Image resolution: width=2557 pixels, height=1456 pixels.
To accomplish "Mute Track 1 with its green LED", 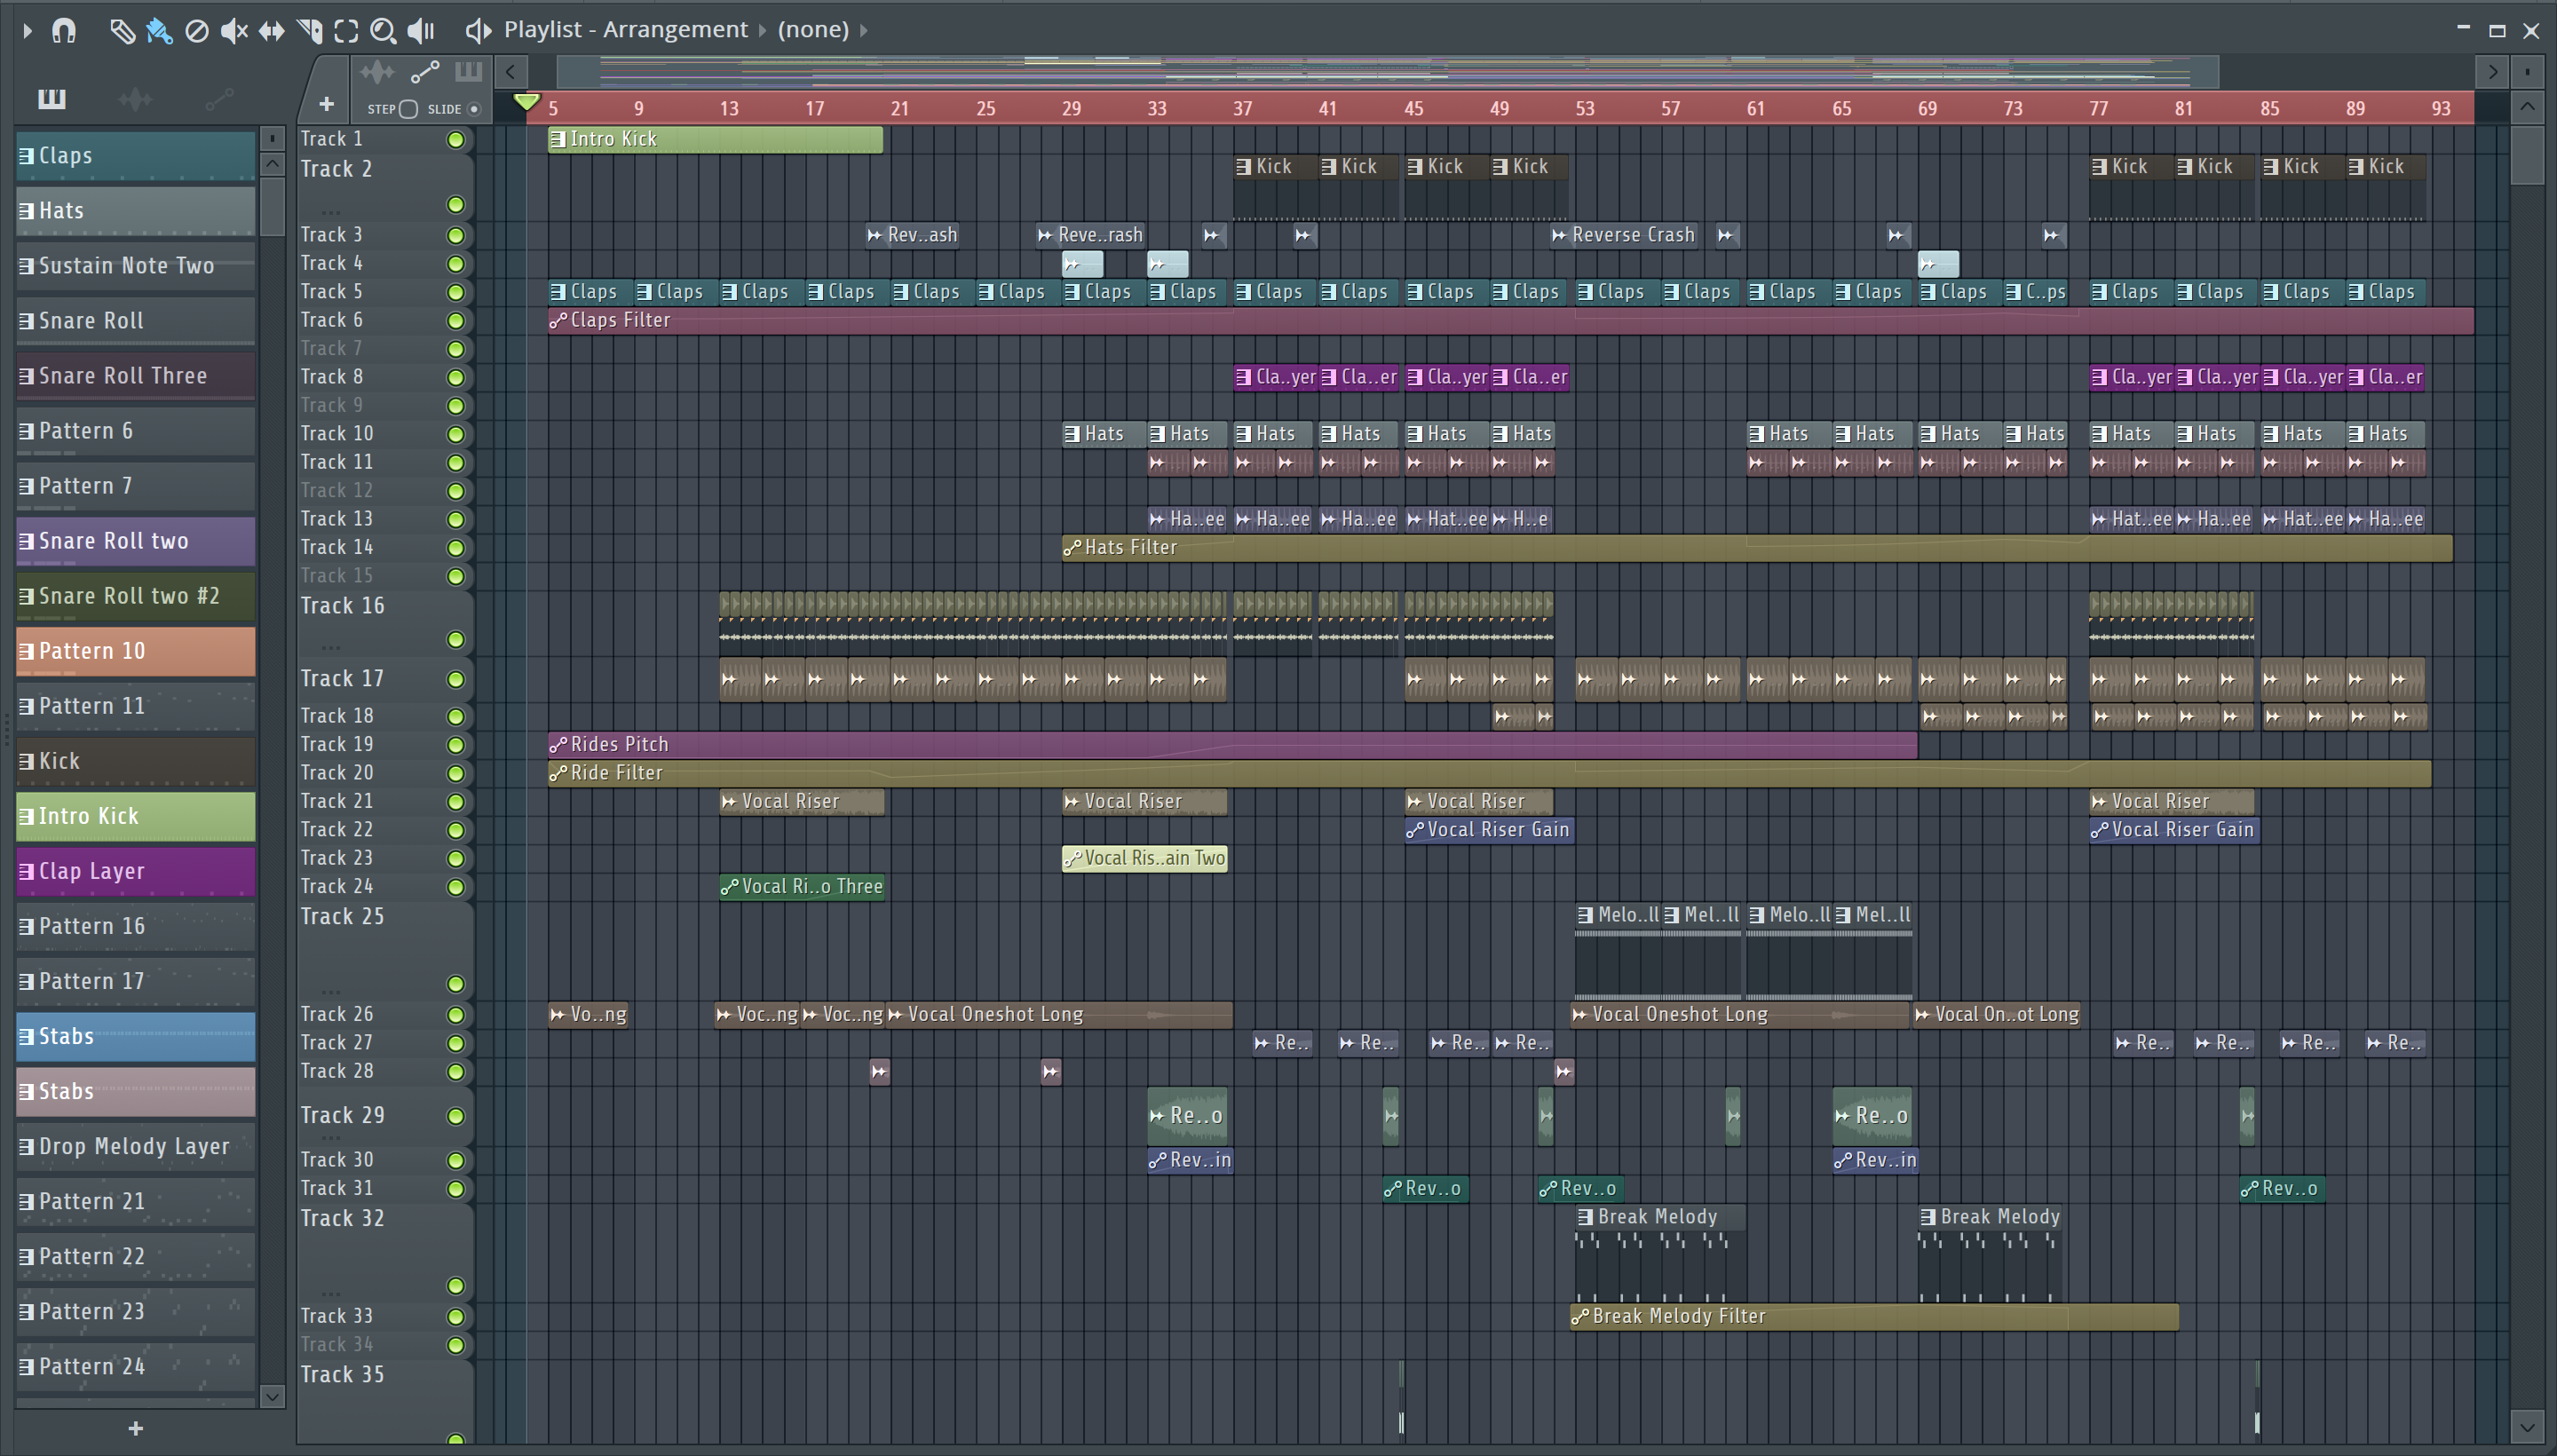I will tap(456, 140).
